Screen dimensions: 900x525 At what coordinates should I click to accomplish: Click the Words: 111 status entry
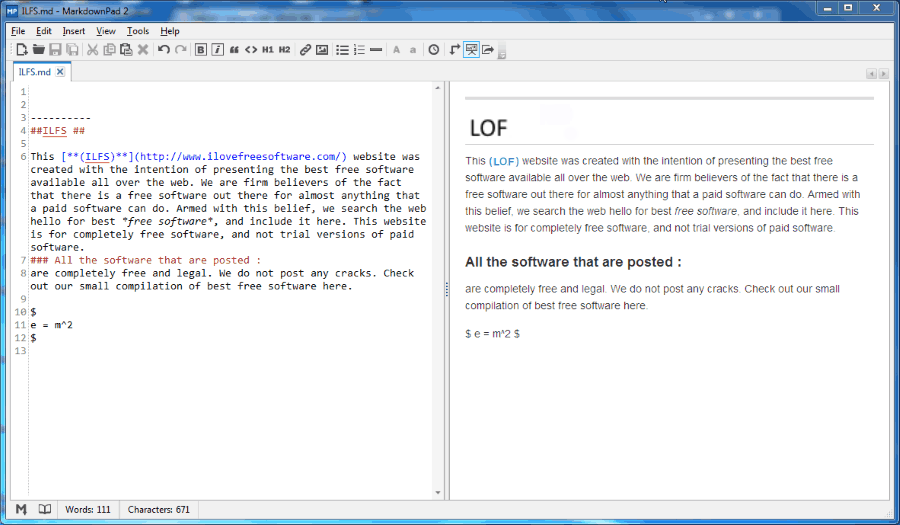tap(88, 510)
